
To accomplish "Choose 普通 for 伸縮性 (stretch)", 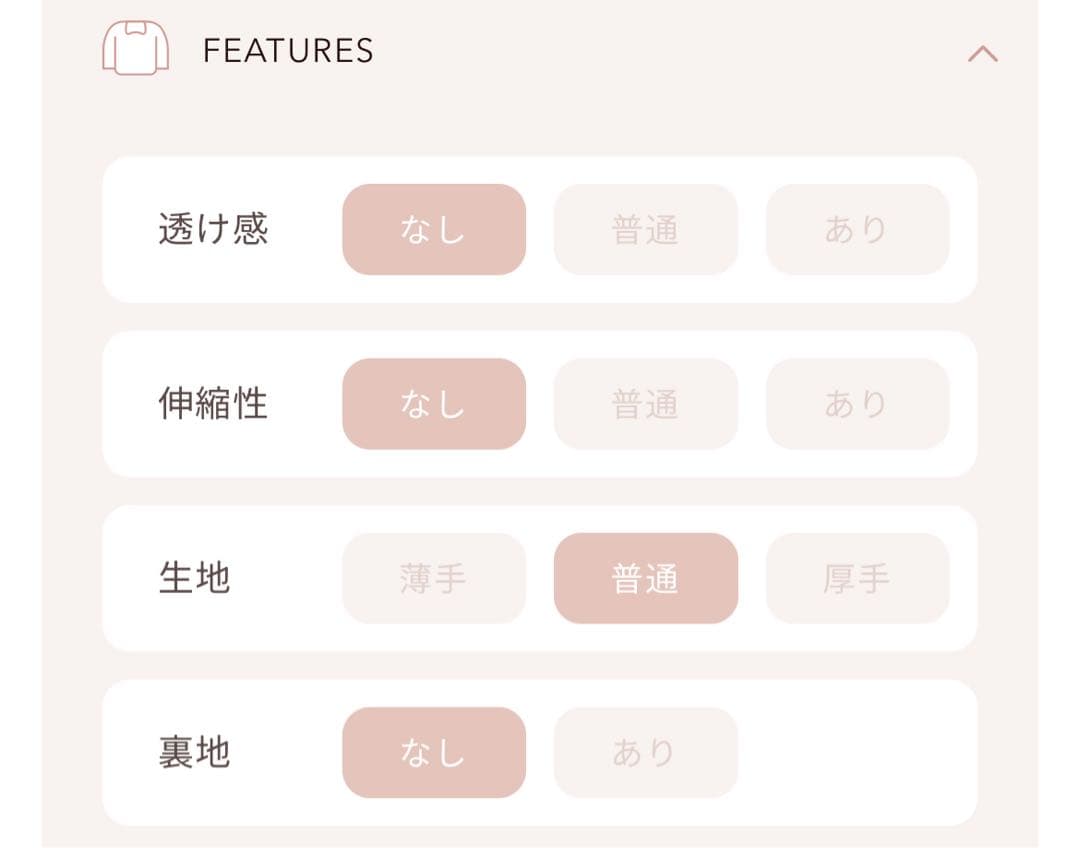I will [x=645, y=403].
